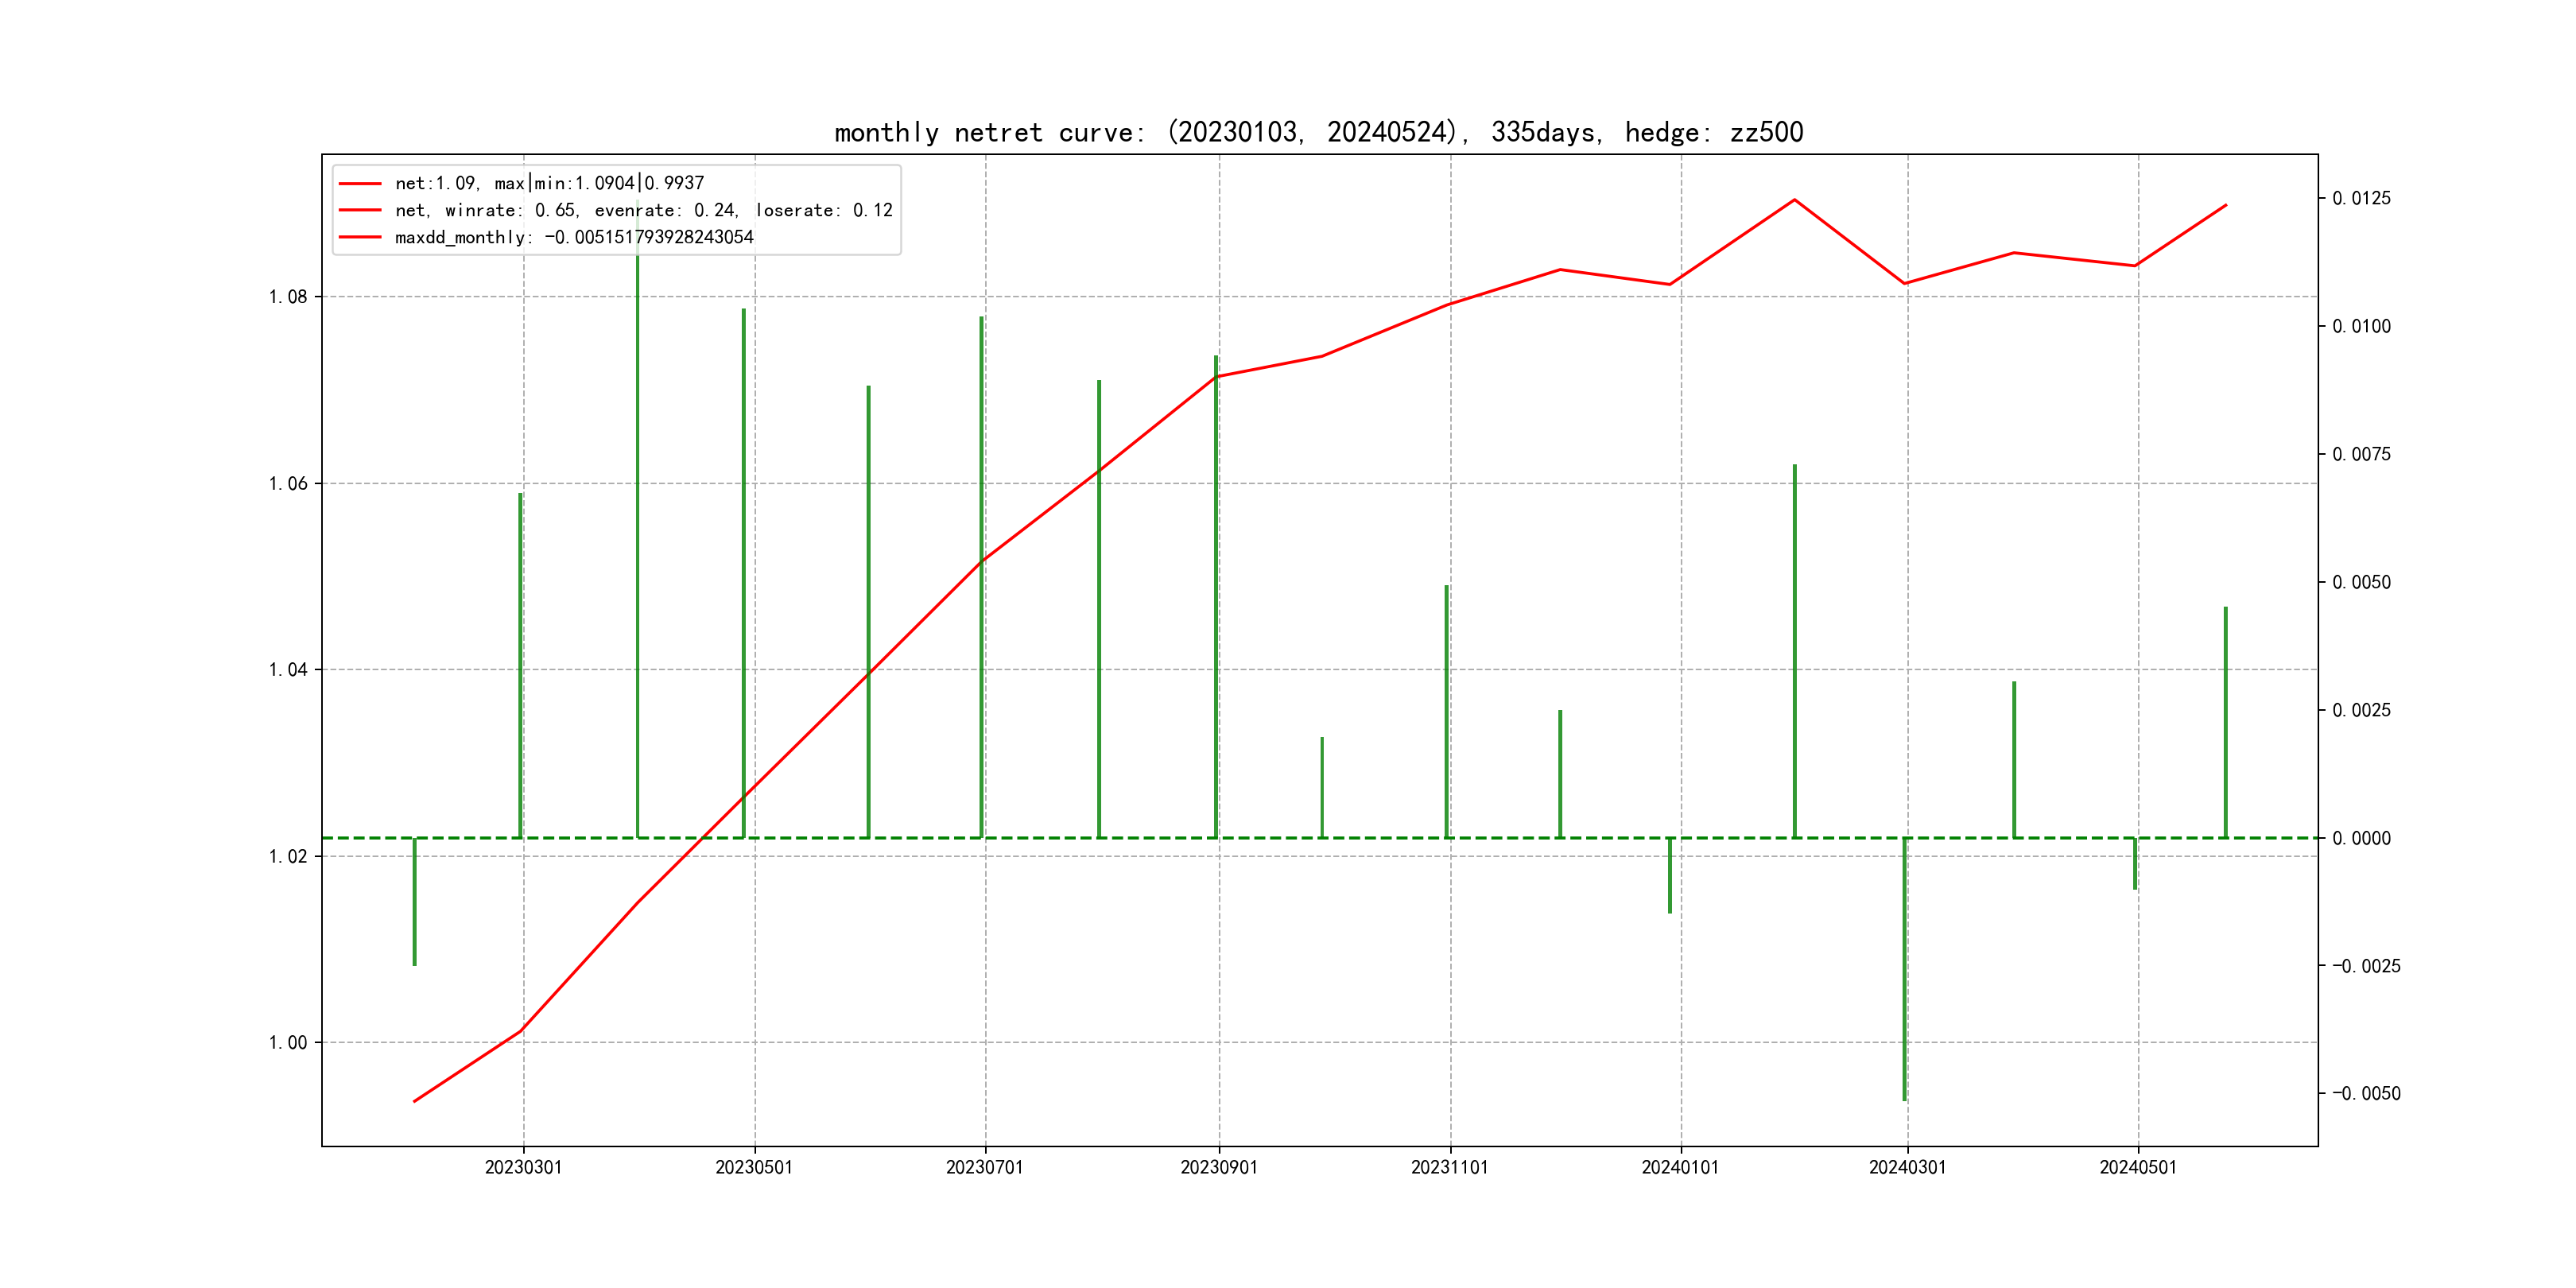Click the 20230701 x-axis tick label
Screen dimensions: 2576x1288
pyautogui.click(x=984, y=1168)
